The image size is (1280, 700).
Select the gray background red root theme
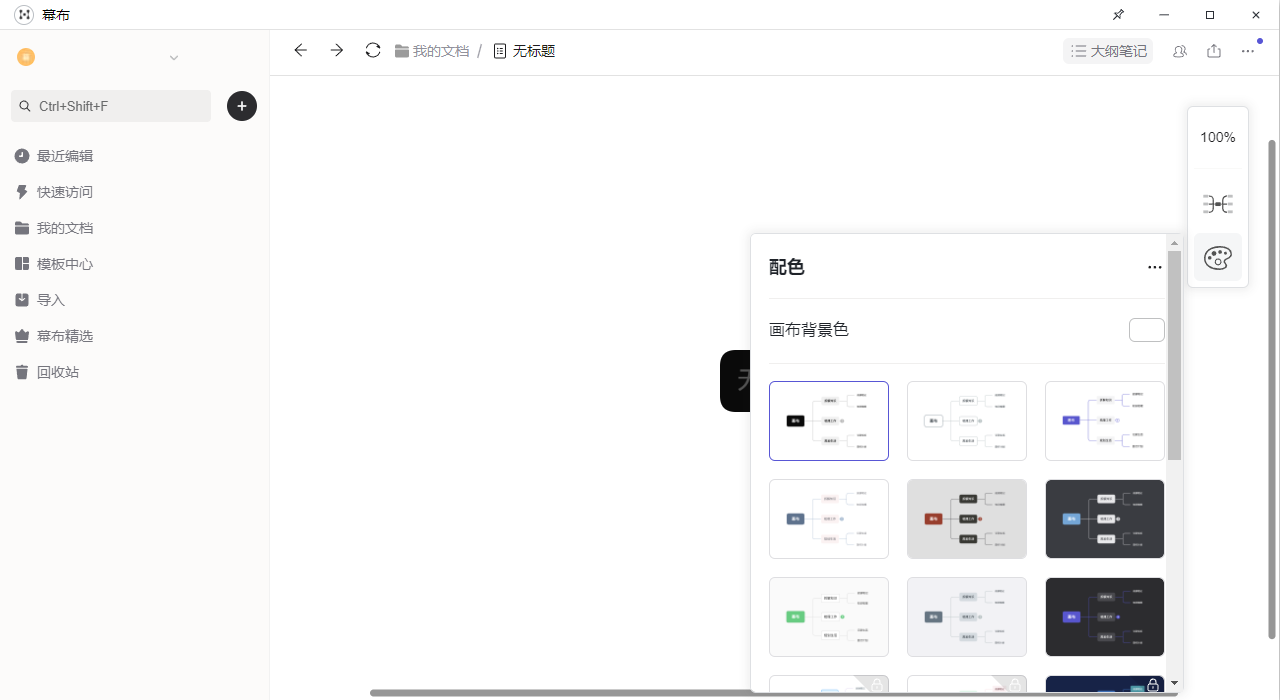(967, 519)
